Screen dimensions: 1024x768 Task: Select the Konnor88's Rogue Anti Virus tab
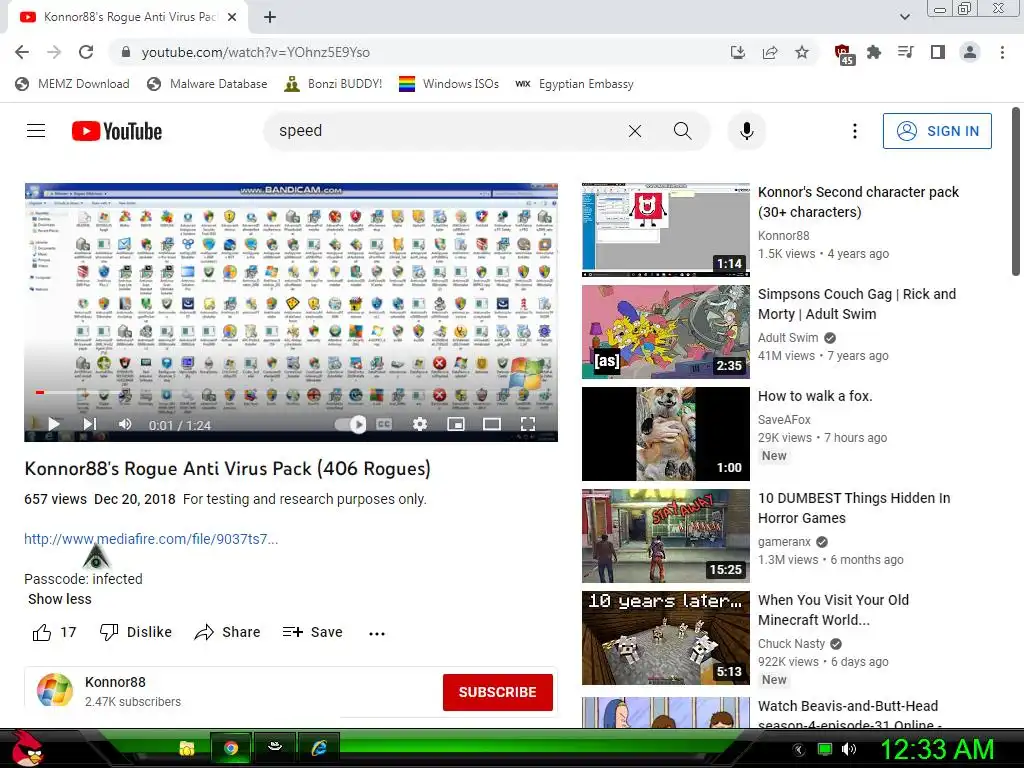click(x=127, y=17)
